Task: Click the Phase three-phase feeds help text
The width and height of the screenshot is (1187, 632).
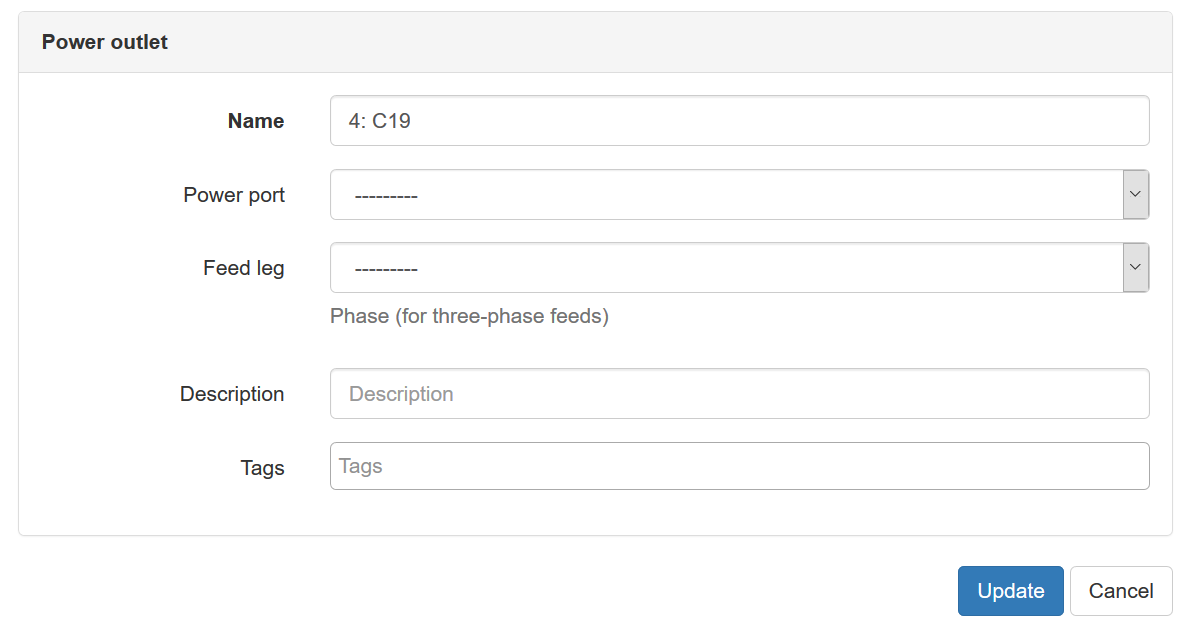Action: coord(469,316)
